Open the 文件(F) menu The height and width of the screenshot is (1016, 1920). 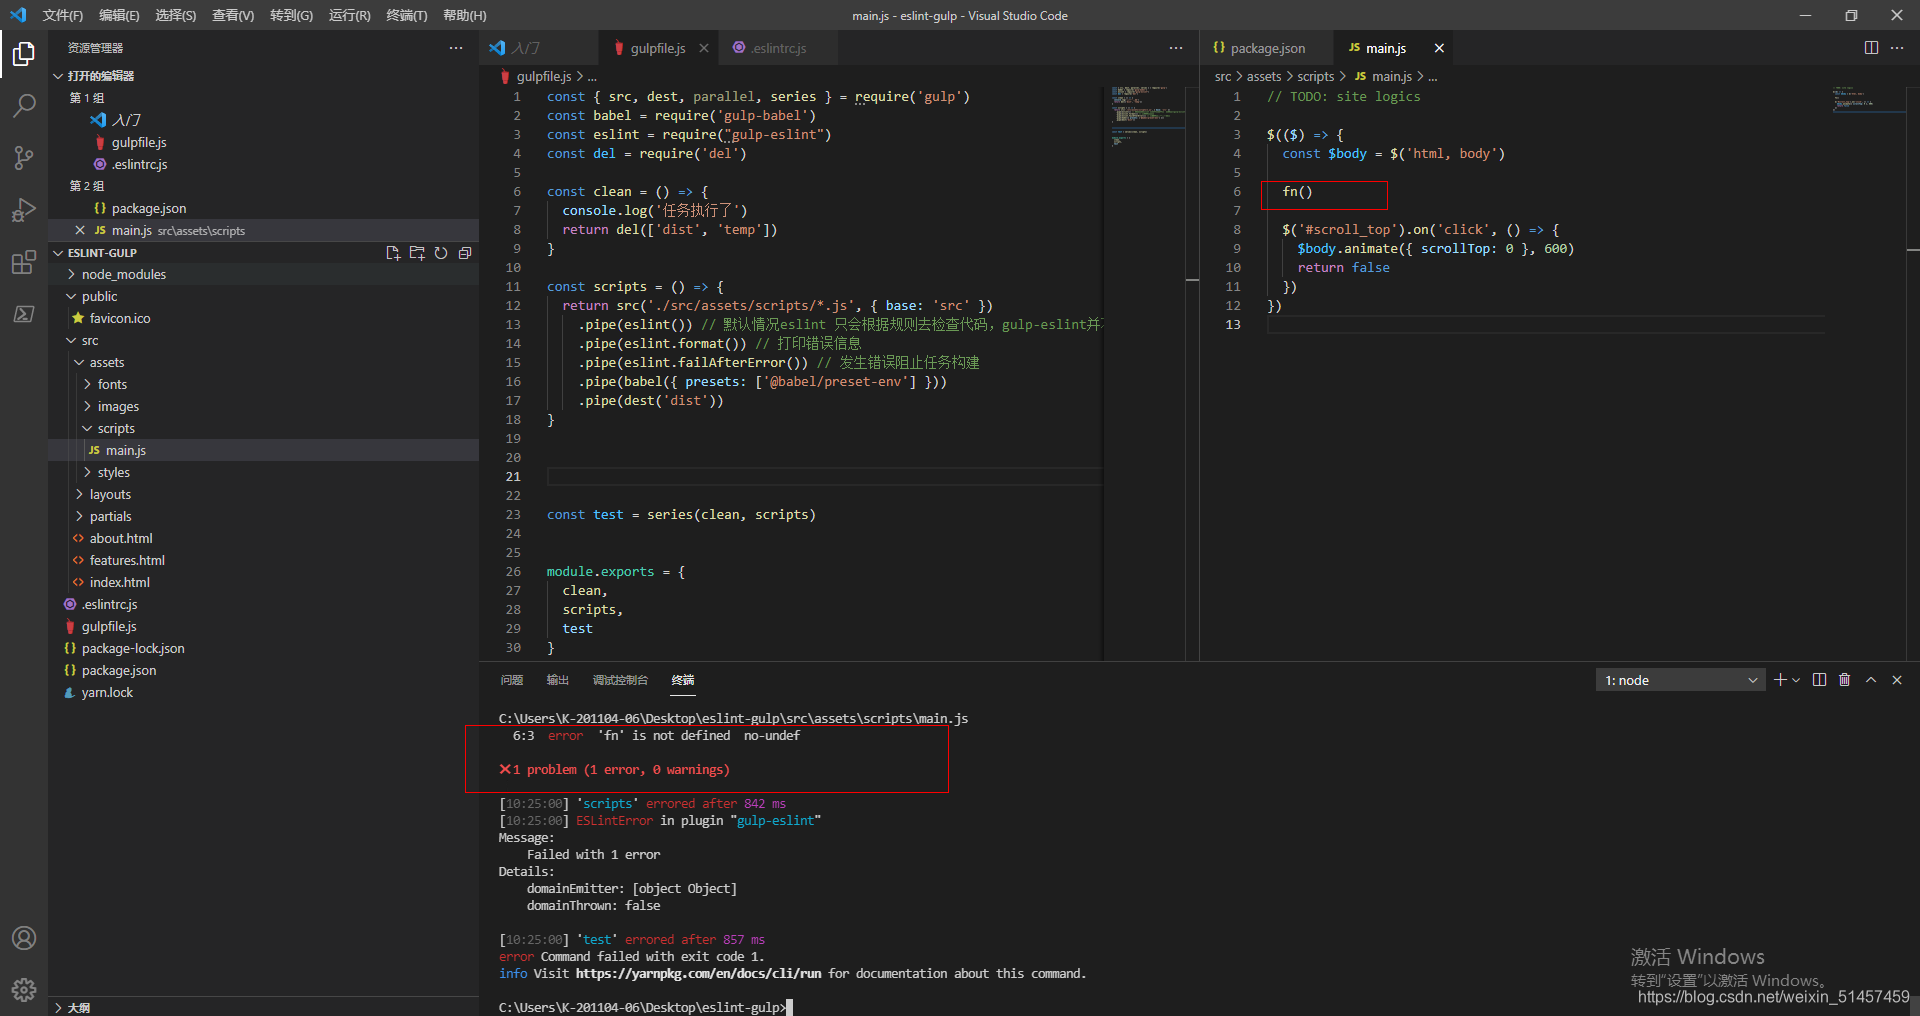pos(63,15)
